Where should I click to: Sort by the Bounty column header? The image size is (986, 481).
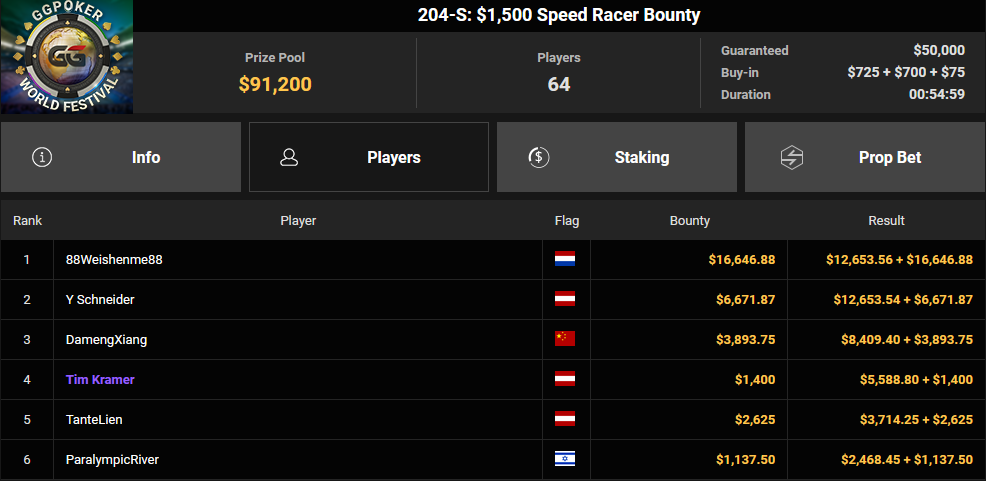[690, 221]
